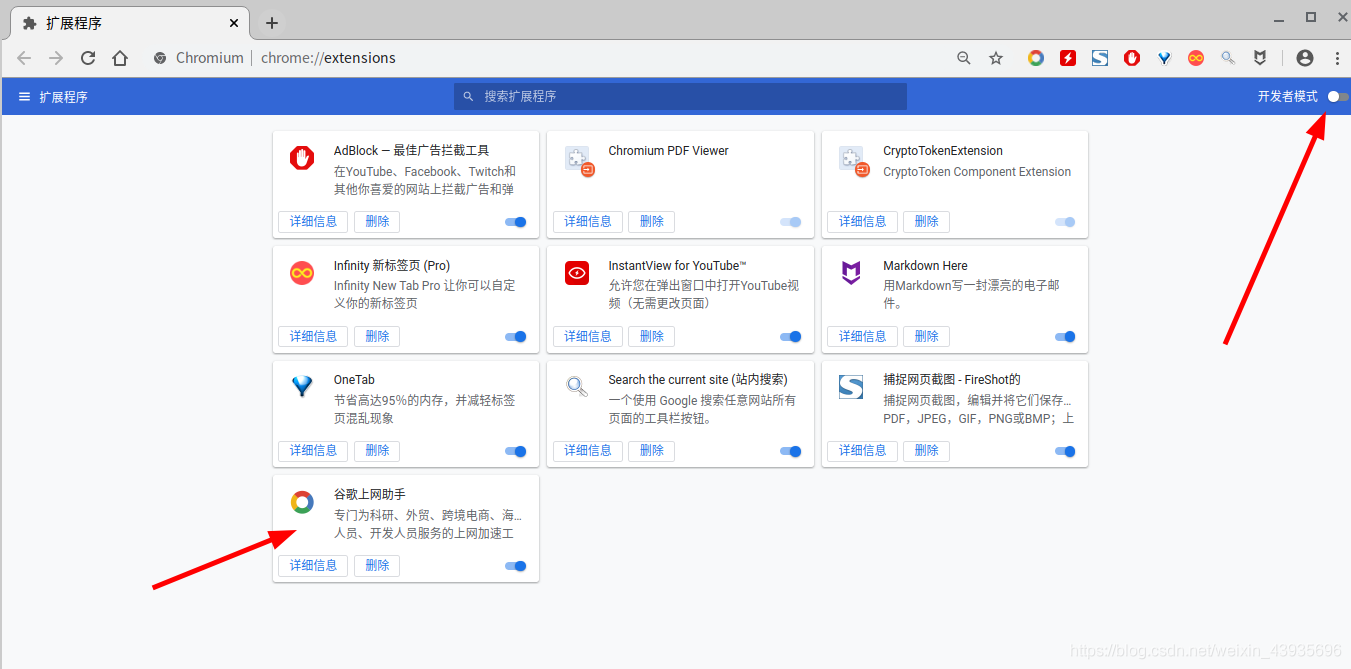
Task: Open 详细信息 for Chromium PDF Viewer
Action: click(588, 222)
